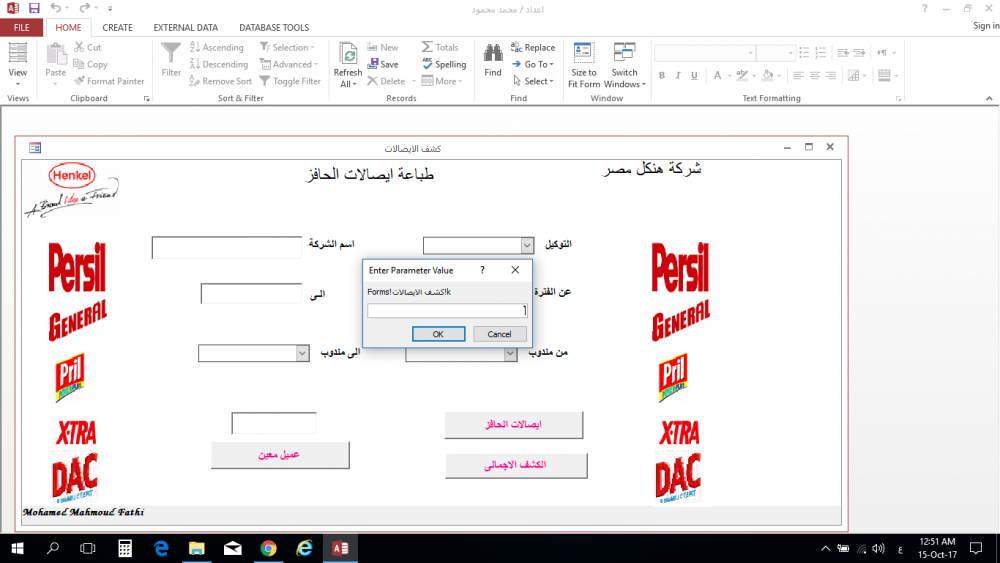Click the Undo arrow in the title bar
1000x563 pixels.
55,8
